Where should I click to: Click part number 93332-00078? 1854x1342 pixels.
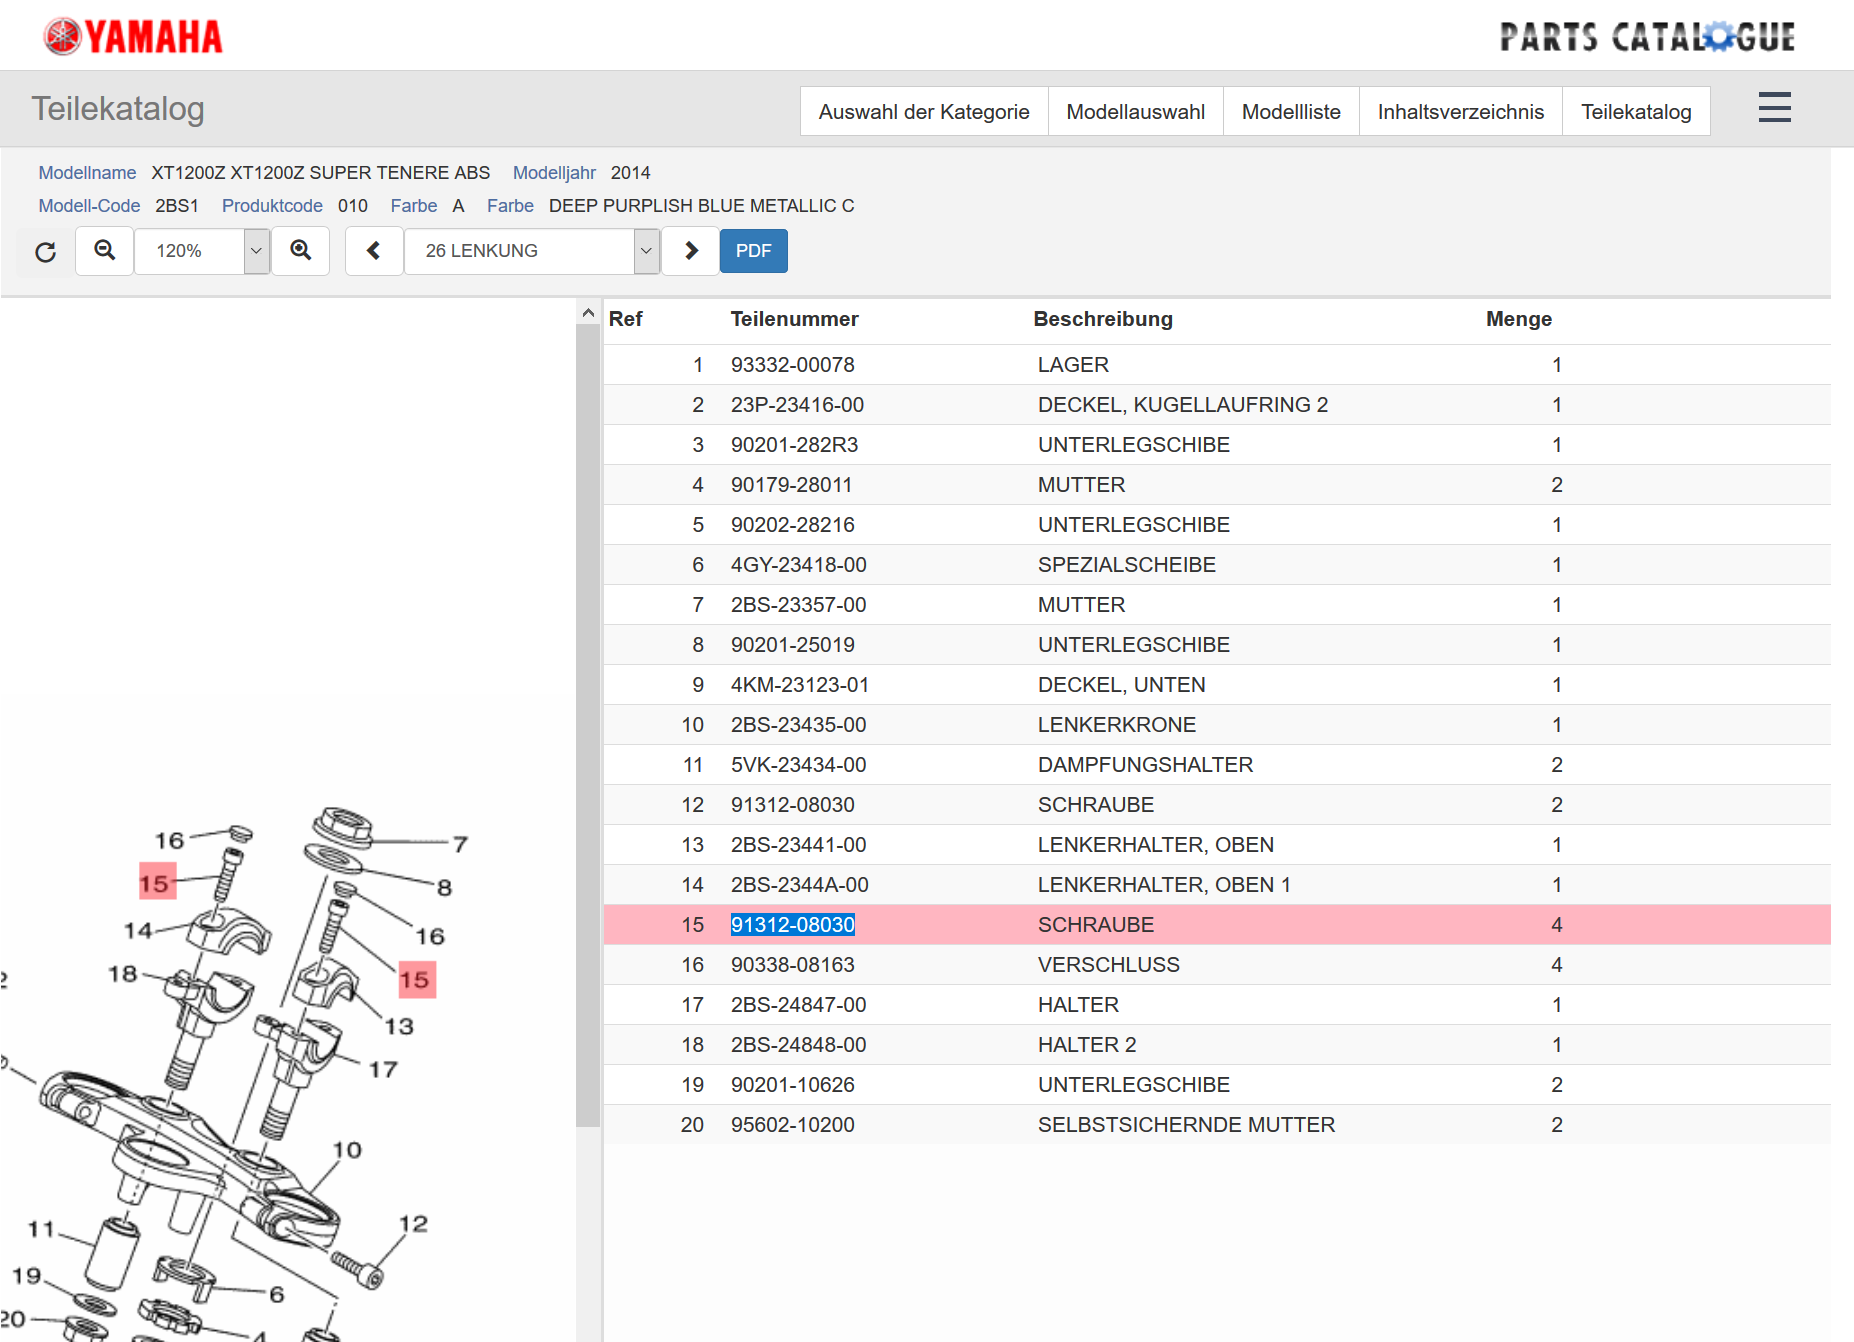tap(792, 365)
